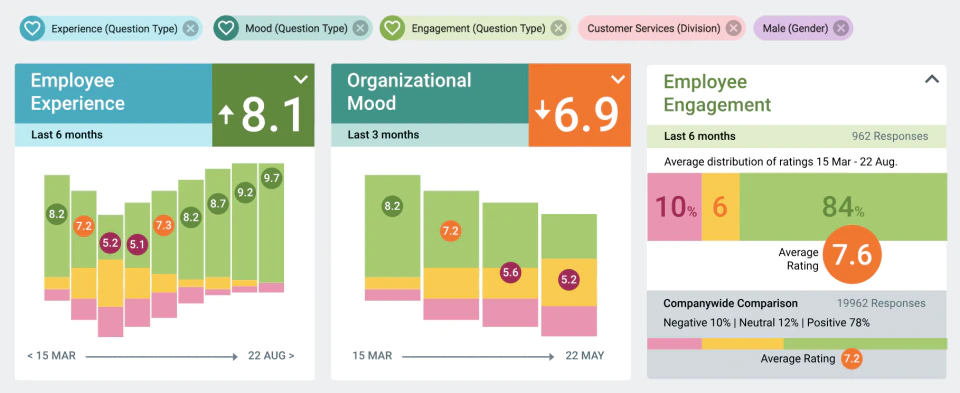Go to dates after 22 AUG
Screen dimensions: 960x393
(x=271, y=356)
